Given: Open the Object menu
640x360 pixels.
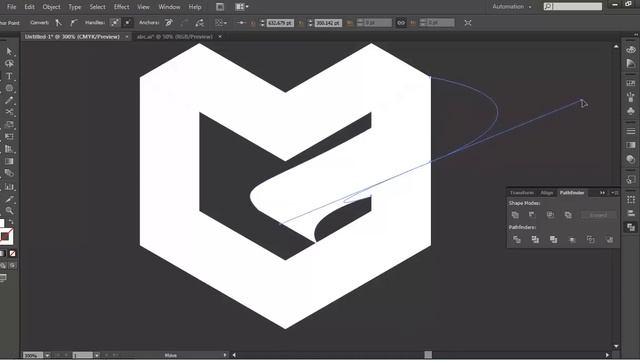Looking at the screenshot, I should pos(51,7).
